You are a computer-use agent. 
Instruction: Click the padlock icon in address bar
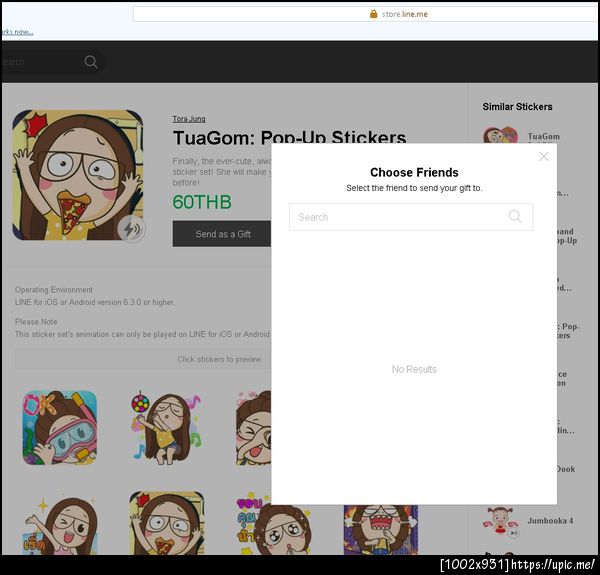coord(373,14)
